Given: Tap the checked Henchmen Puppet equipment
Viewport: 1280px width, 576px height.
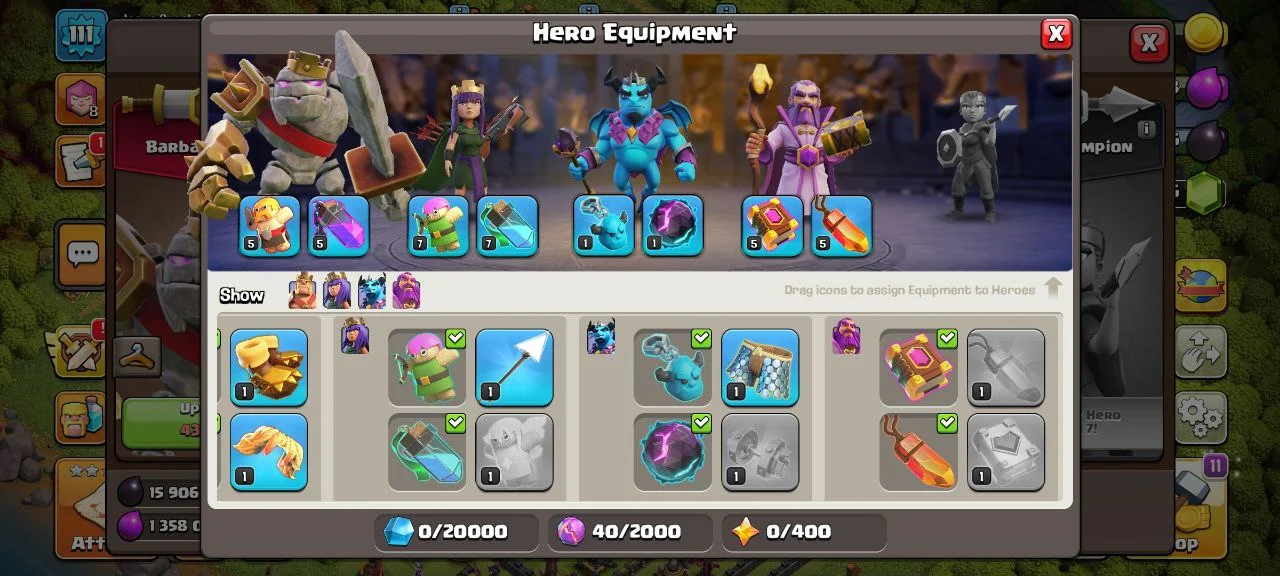Looking at the screenshot, I should 673,367.
